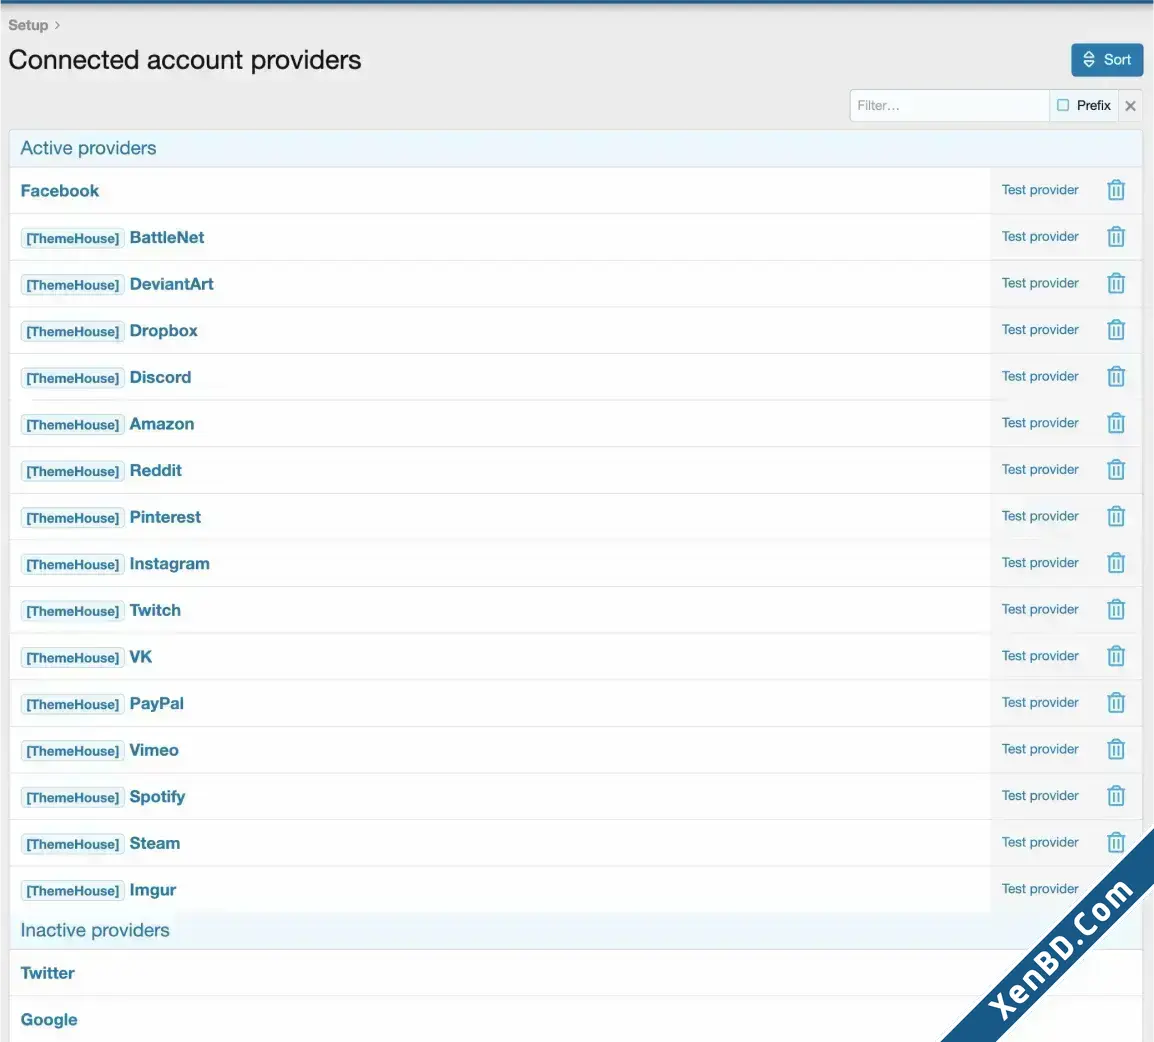Viewport: 1154px width, 1042px height.
Task: Delete the Facebook provider via trash icon
Action: (x=1116, y=190)
